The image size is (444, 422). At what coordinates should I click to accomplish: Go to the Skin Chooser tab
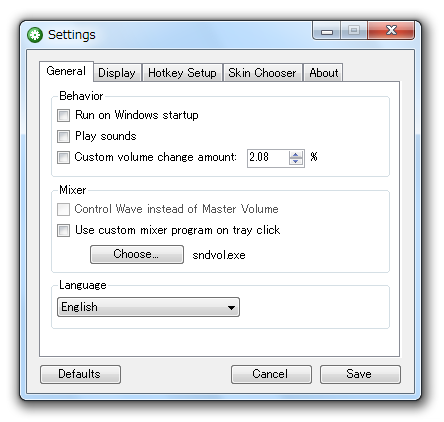(x=262, y=73)
